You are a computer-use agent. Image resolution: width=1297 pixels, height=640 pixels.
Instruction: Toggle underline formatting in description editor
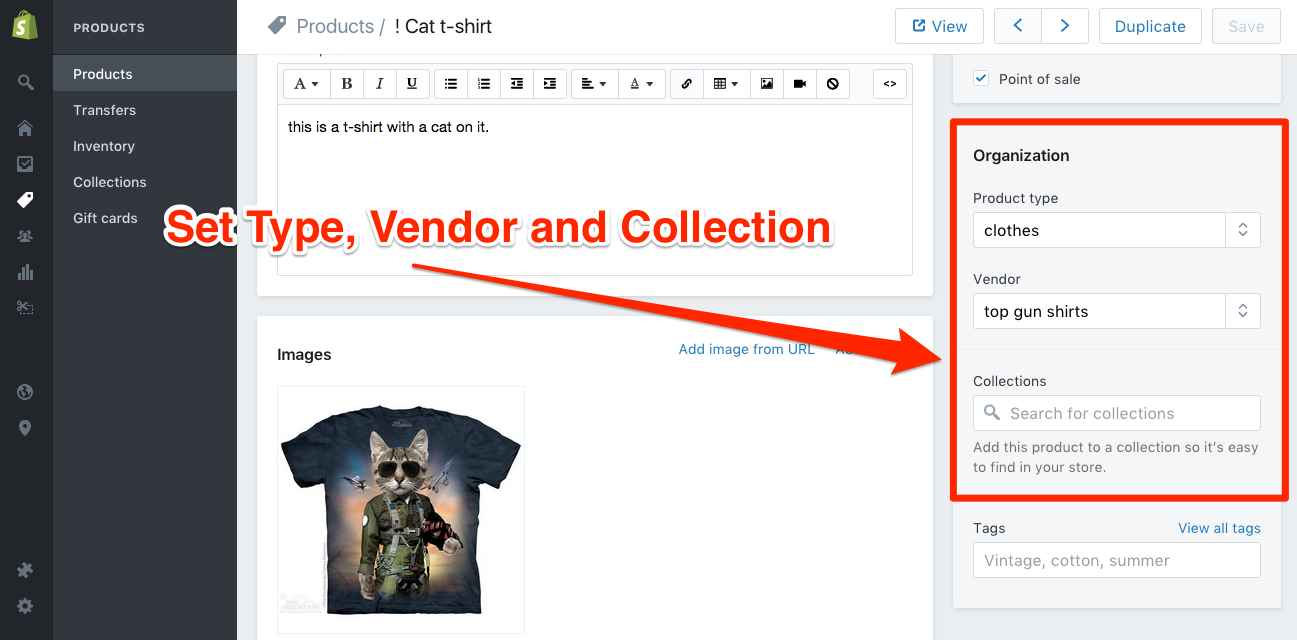[413, 84]
